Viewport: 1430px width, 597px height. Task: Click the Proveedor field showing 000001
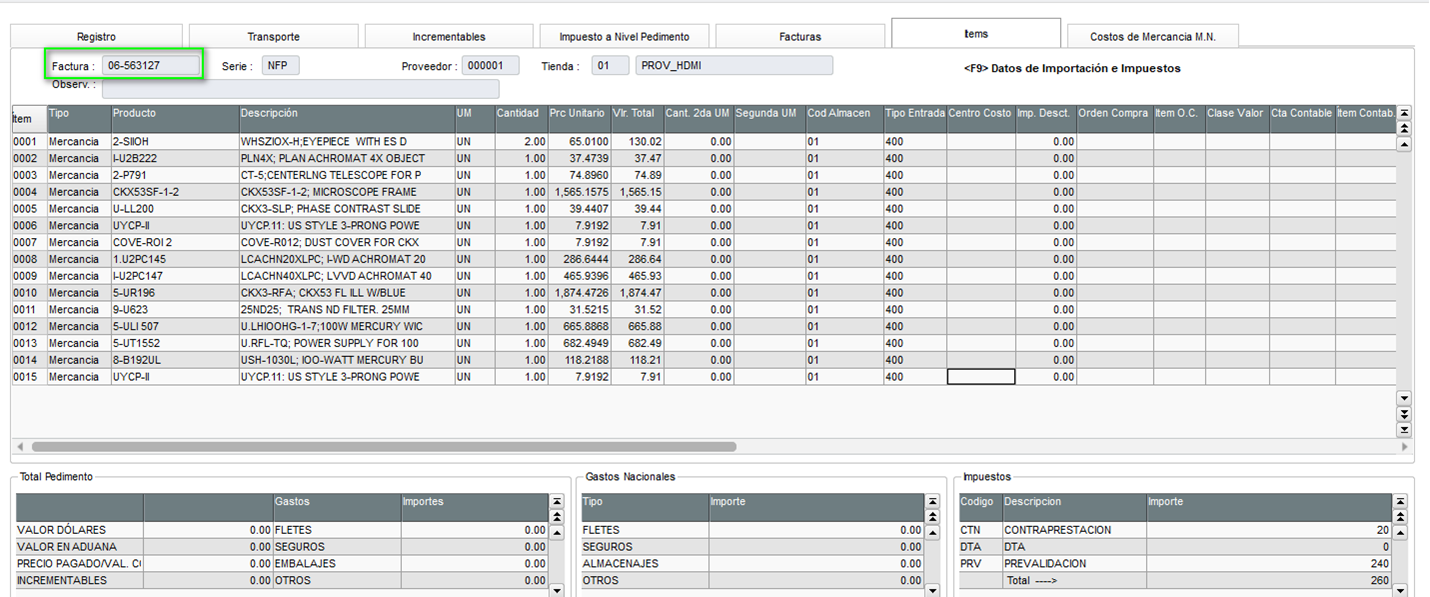490,65
